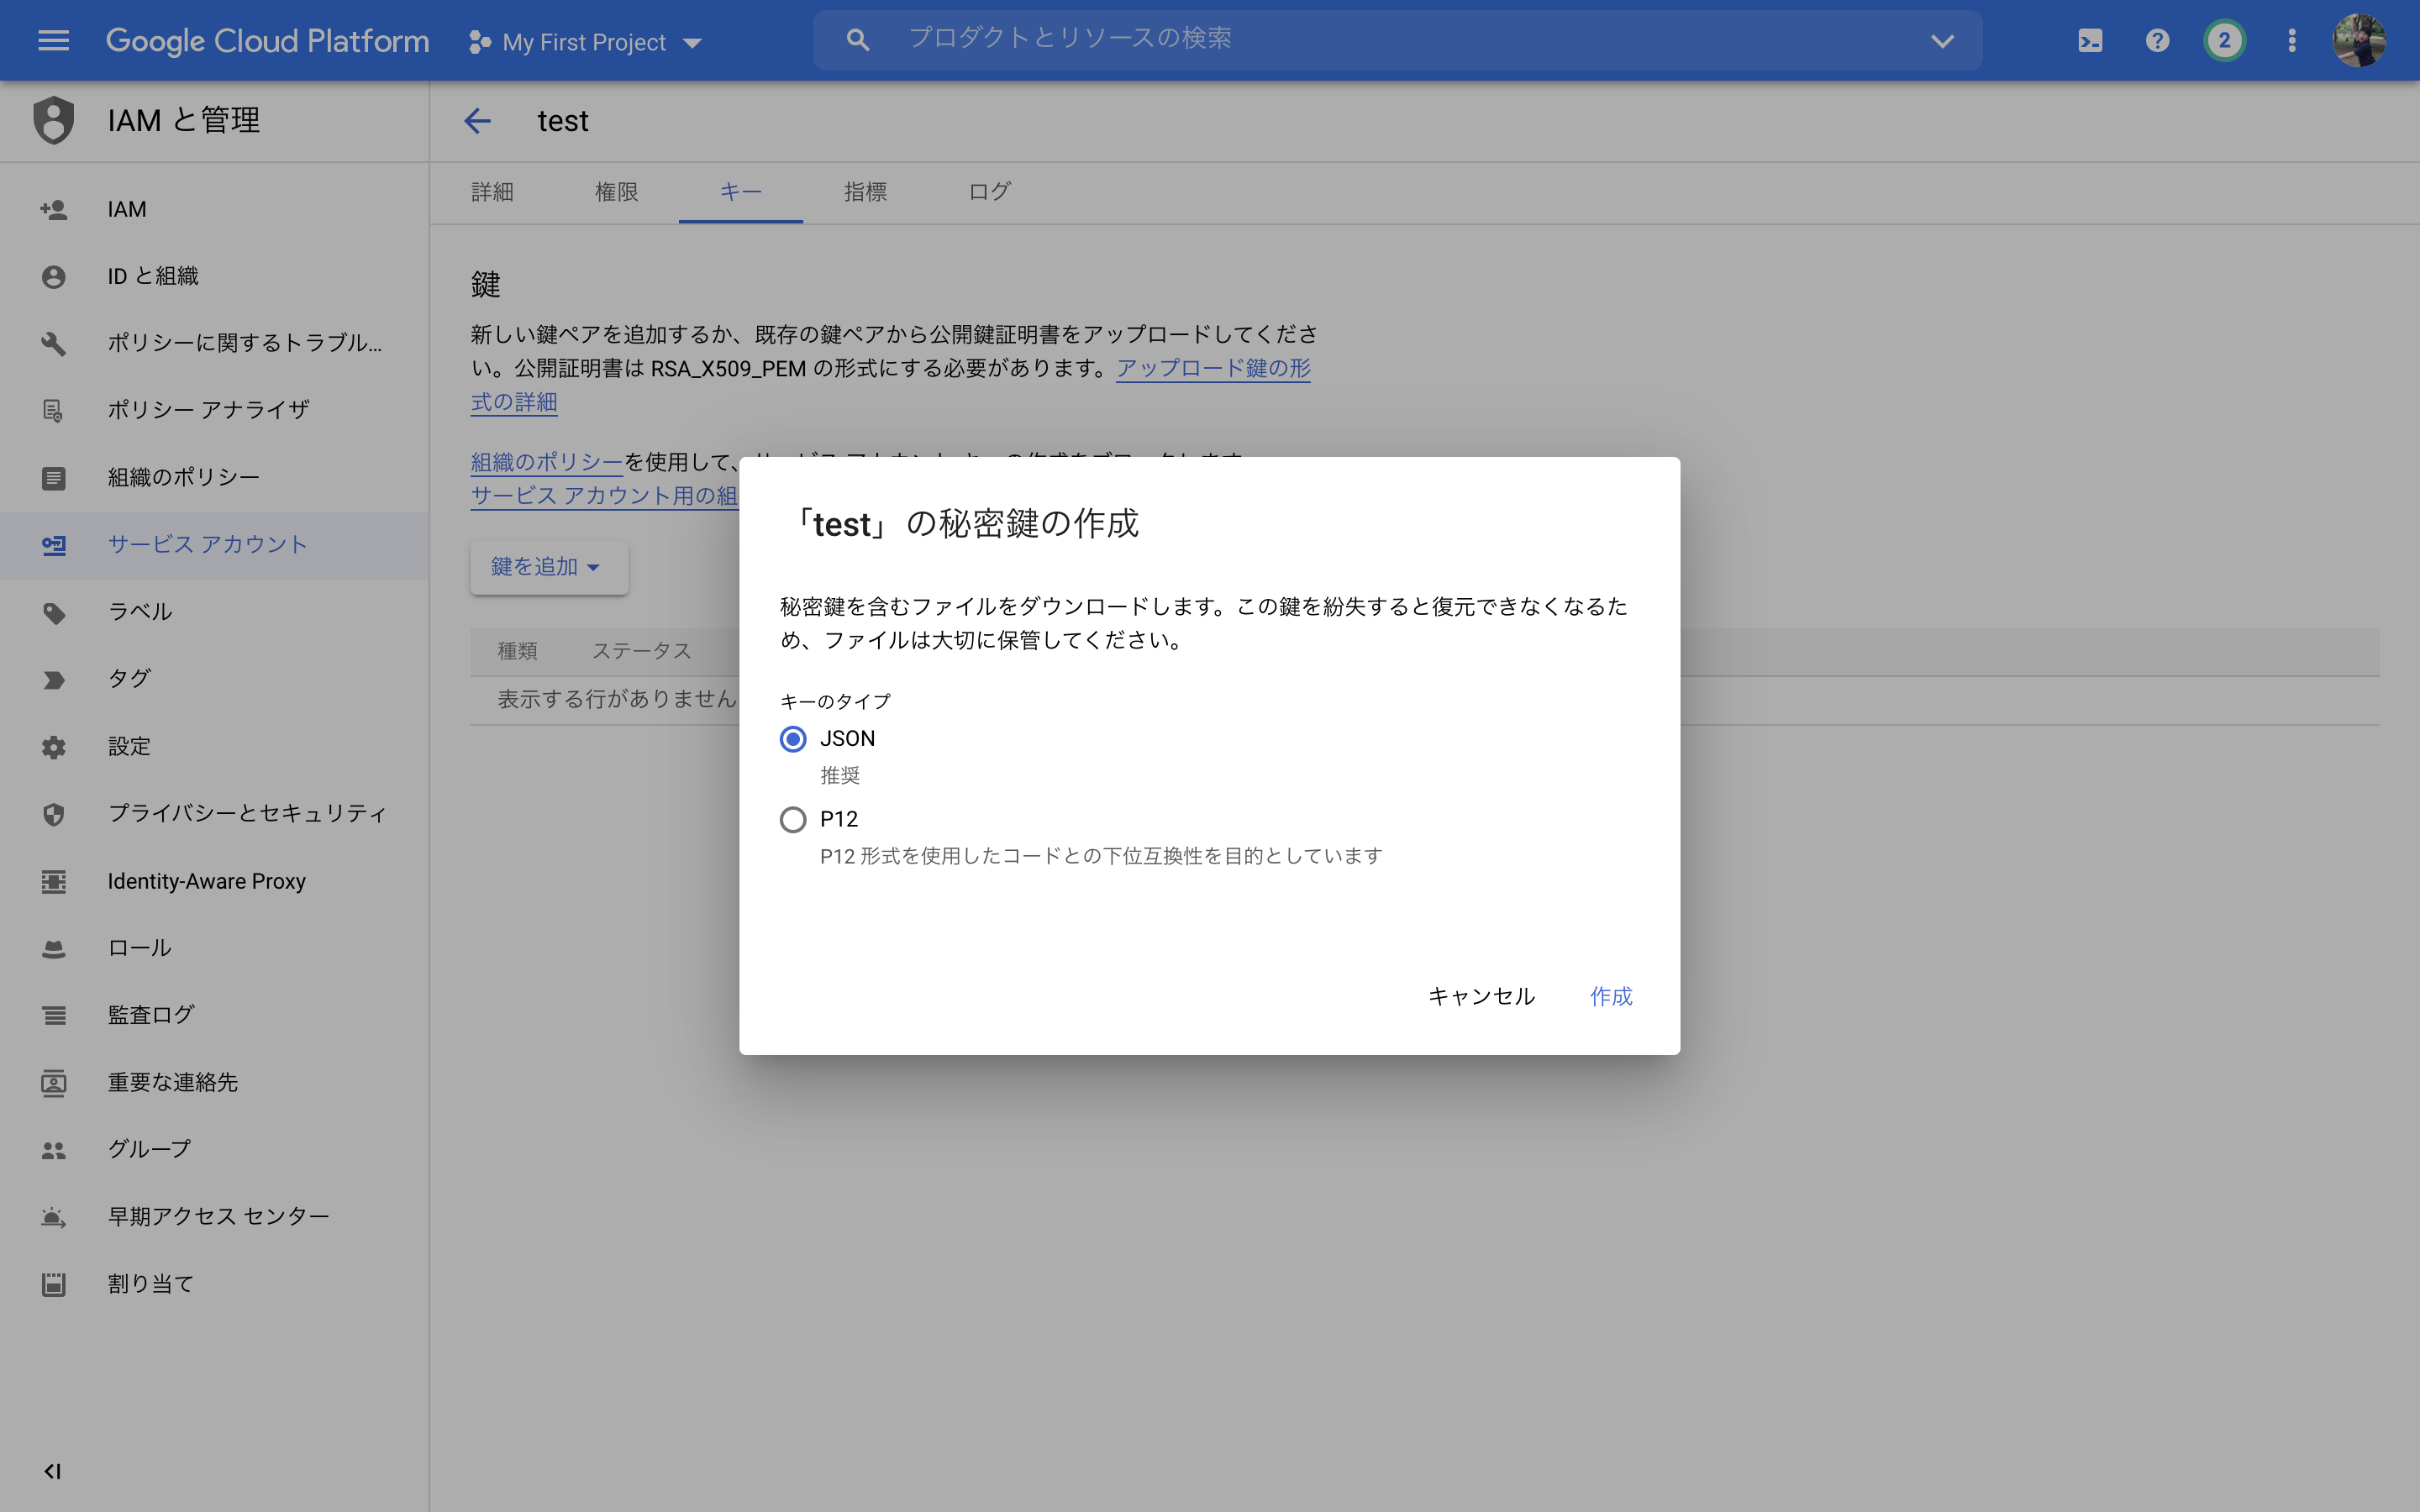Screen dimensions: 2420x1512
Task: Expand the 鍵を追加 dropdown
Action: pyautogui.click(x=548, y=566)
